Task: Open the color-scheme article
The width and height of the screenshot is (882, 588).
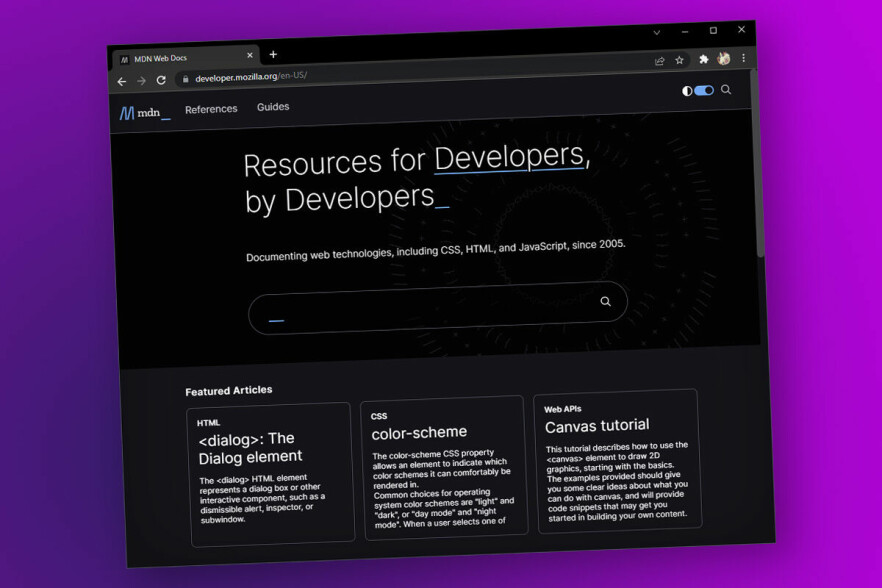Action: tap(419, 433)
